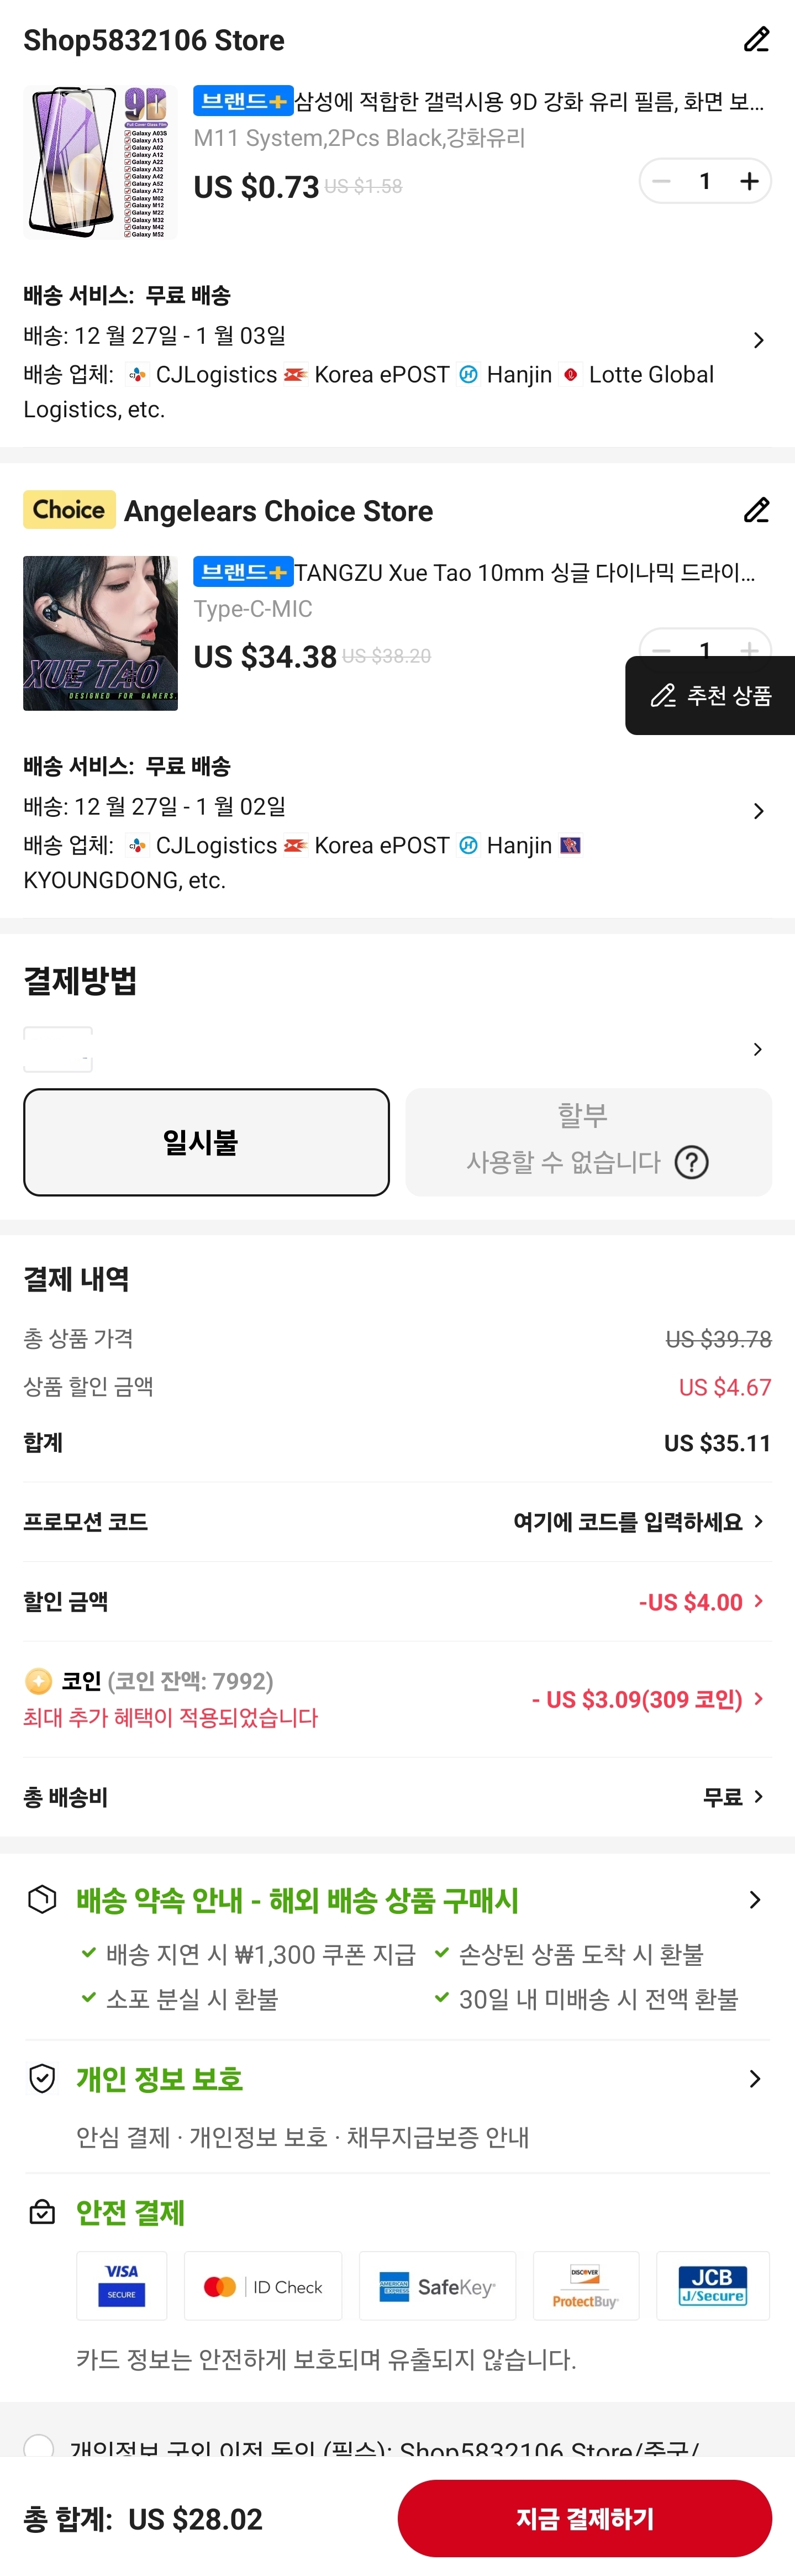Click the help question mark beside 할부

point(691,1163)
